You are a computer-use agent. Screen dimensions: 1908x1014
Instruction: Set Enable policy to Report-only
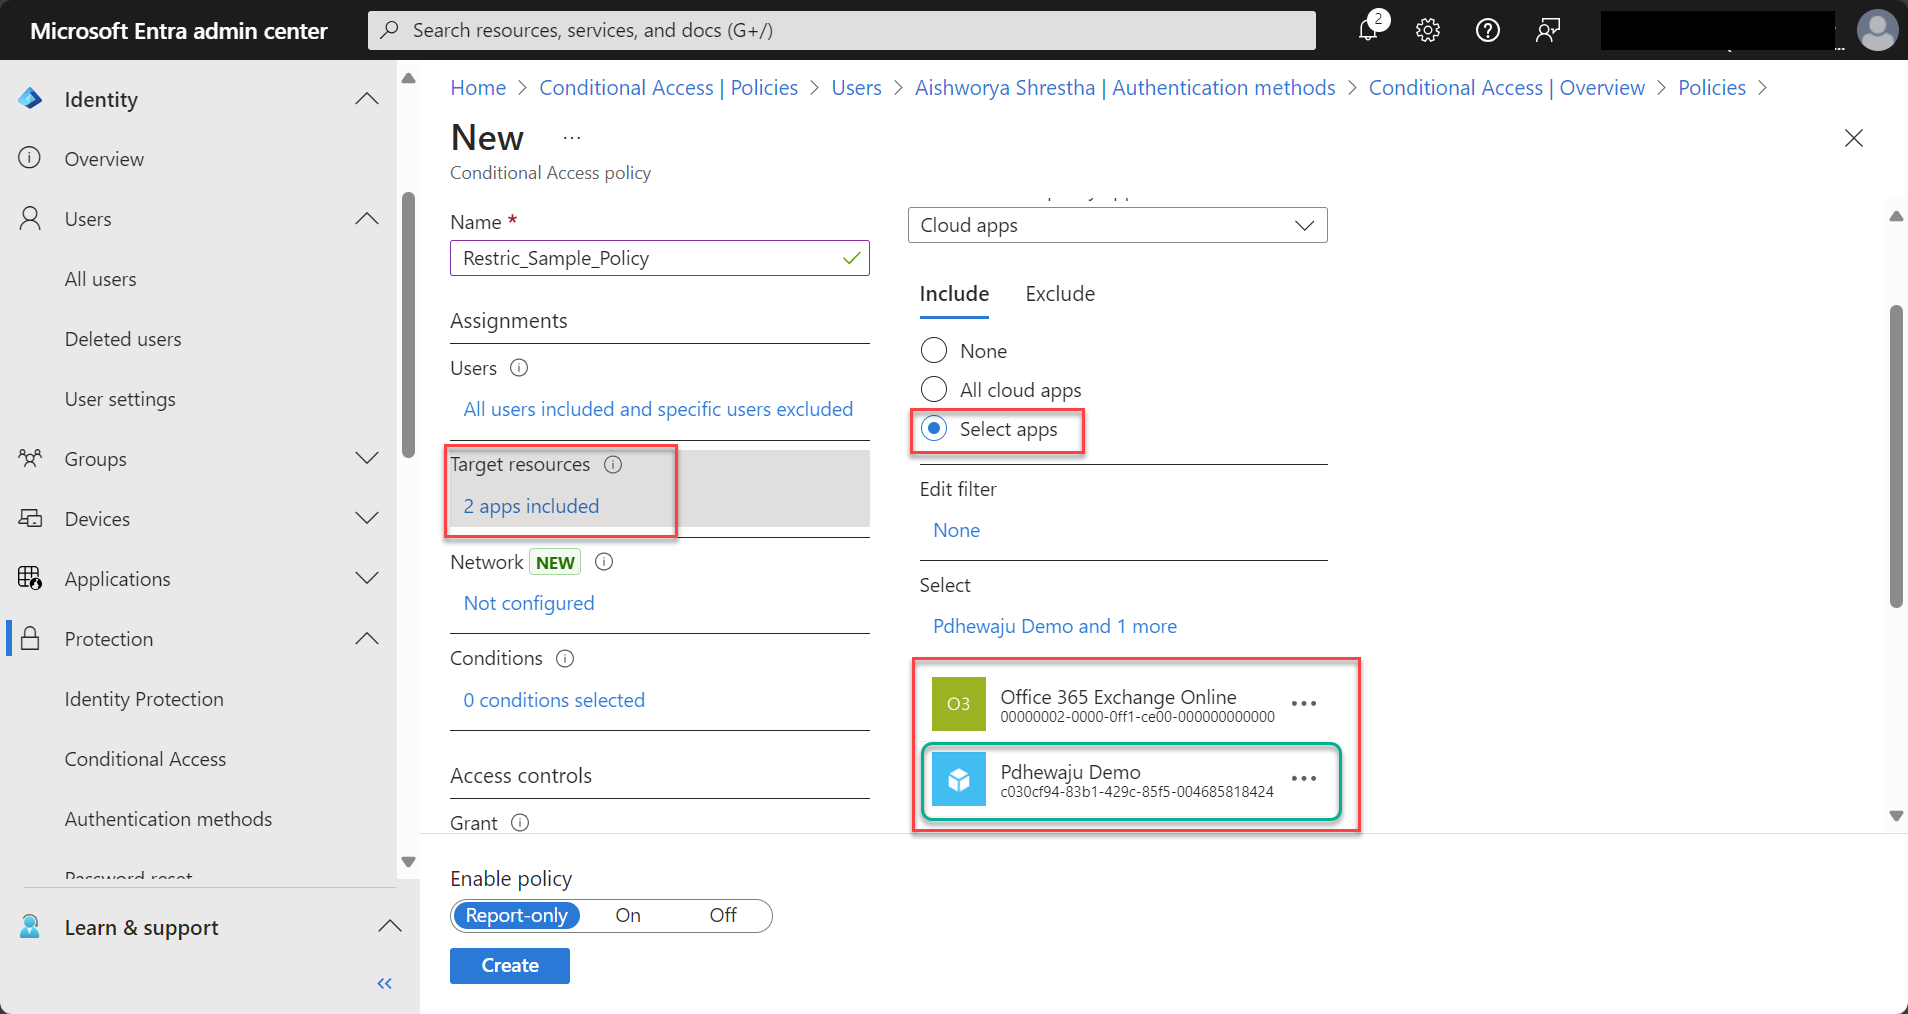pos(516,915)
